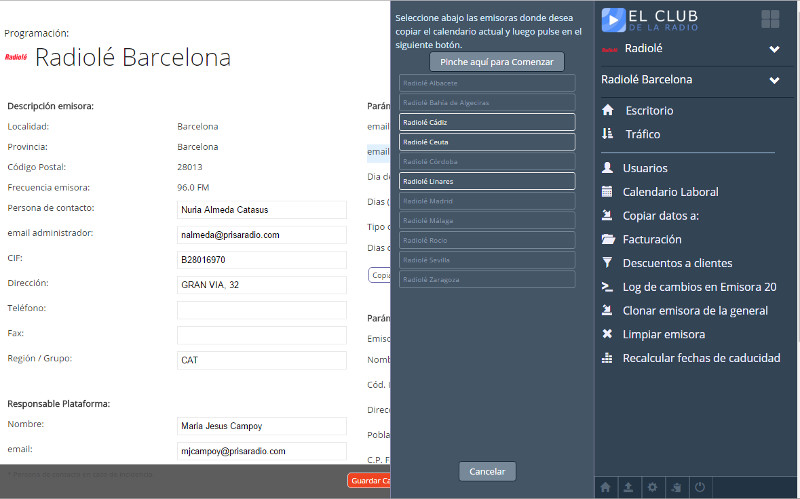The width and height of the screenshot is (800, 499).
Task: Deselect Radiolé Ceuta station
Action: [x=487, y=142]
